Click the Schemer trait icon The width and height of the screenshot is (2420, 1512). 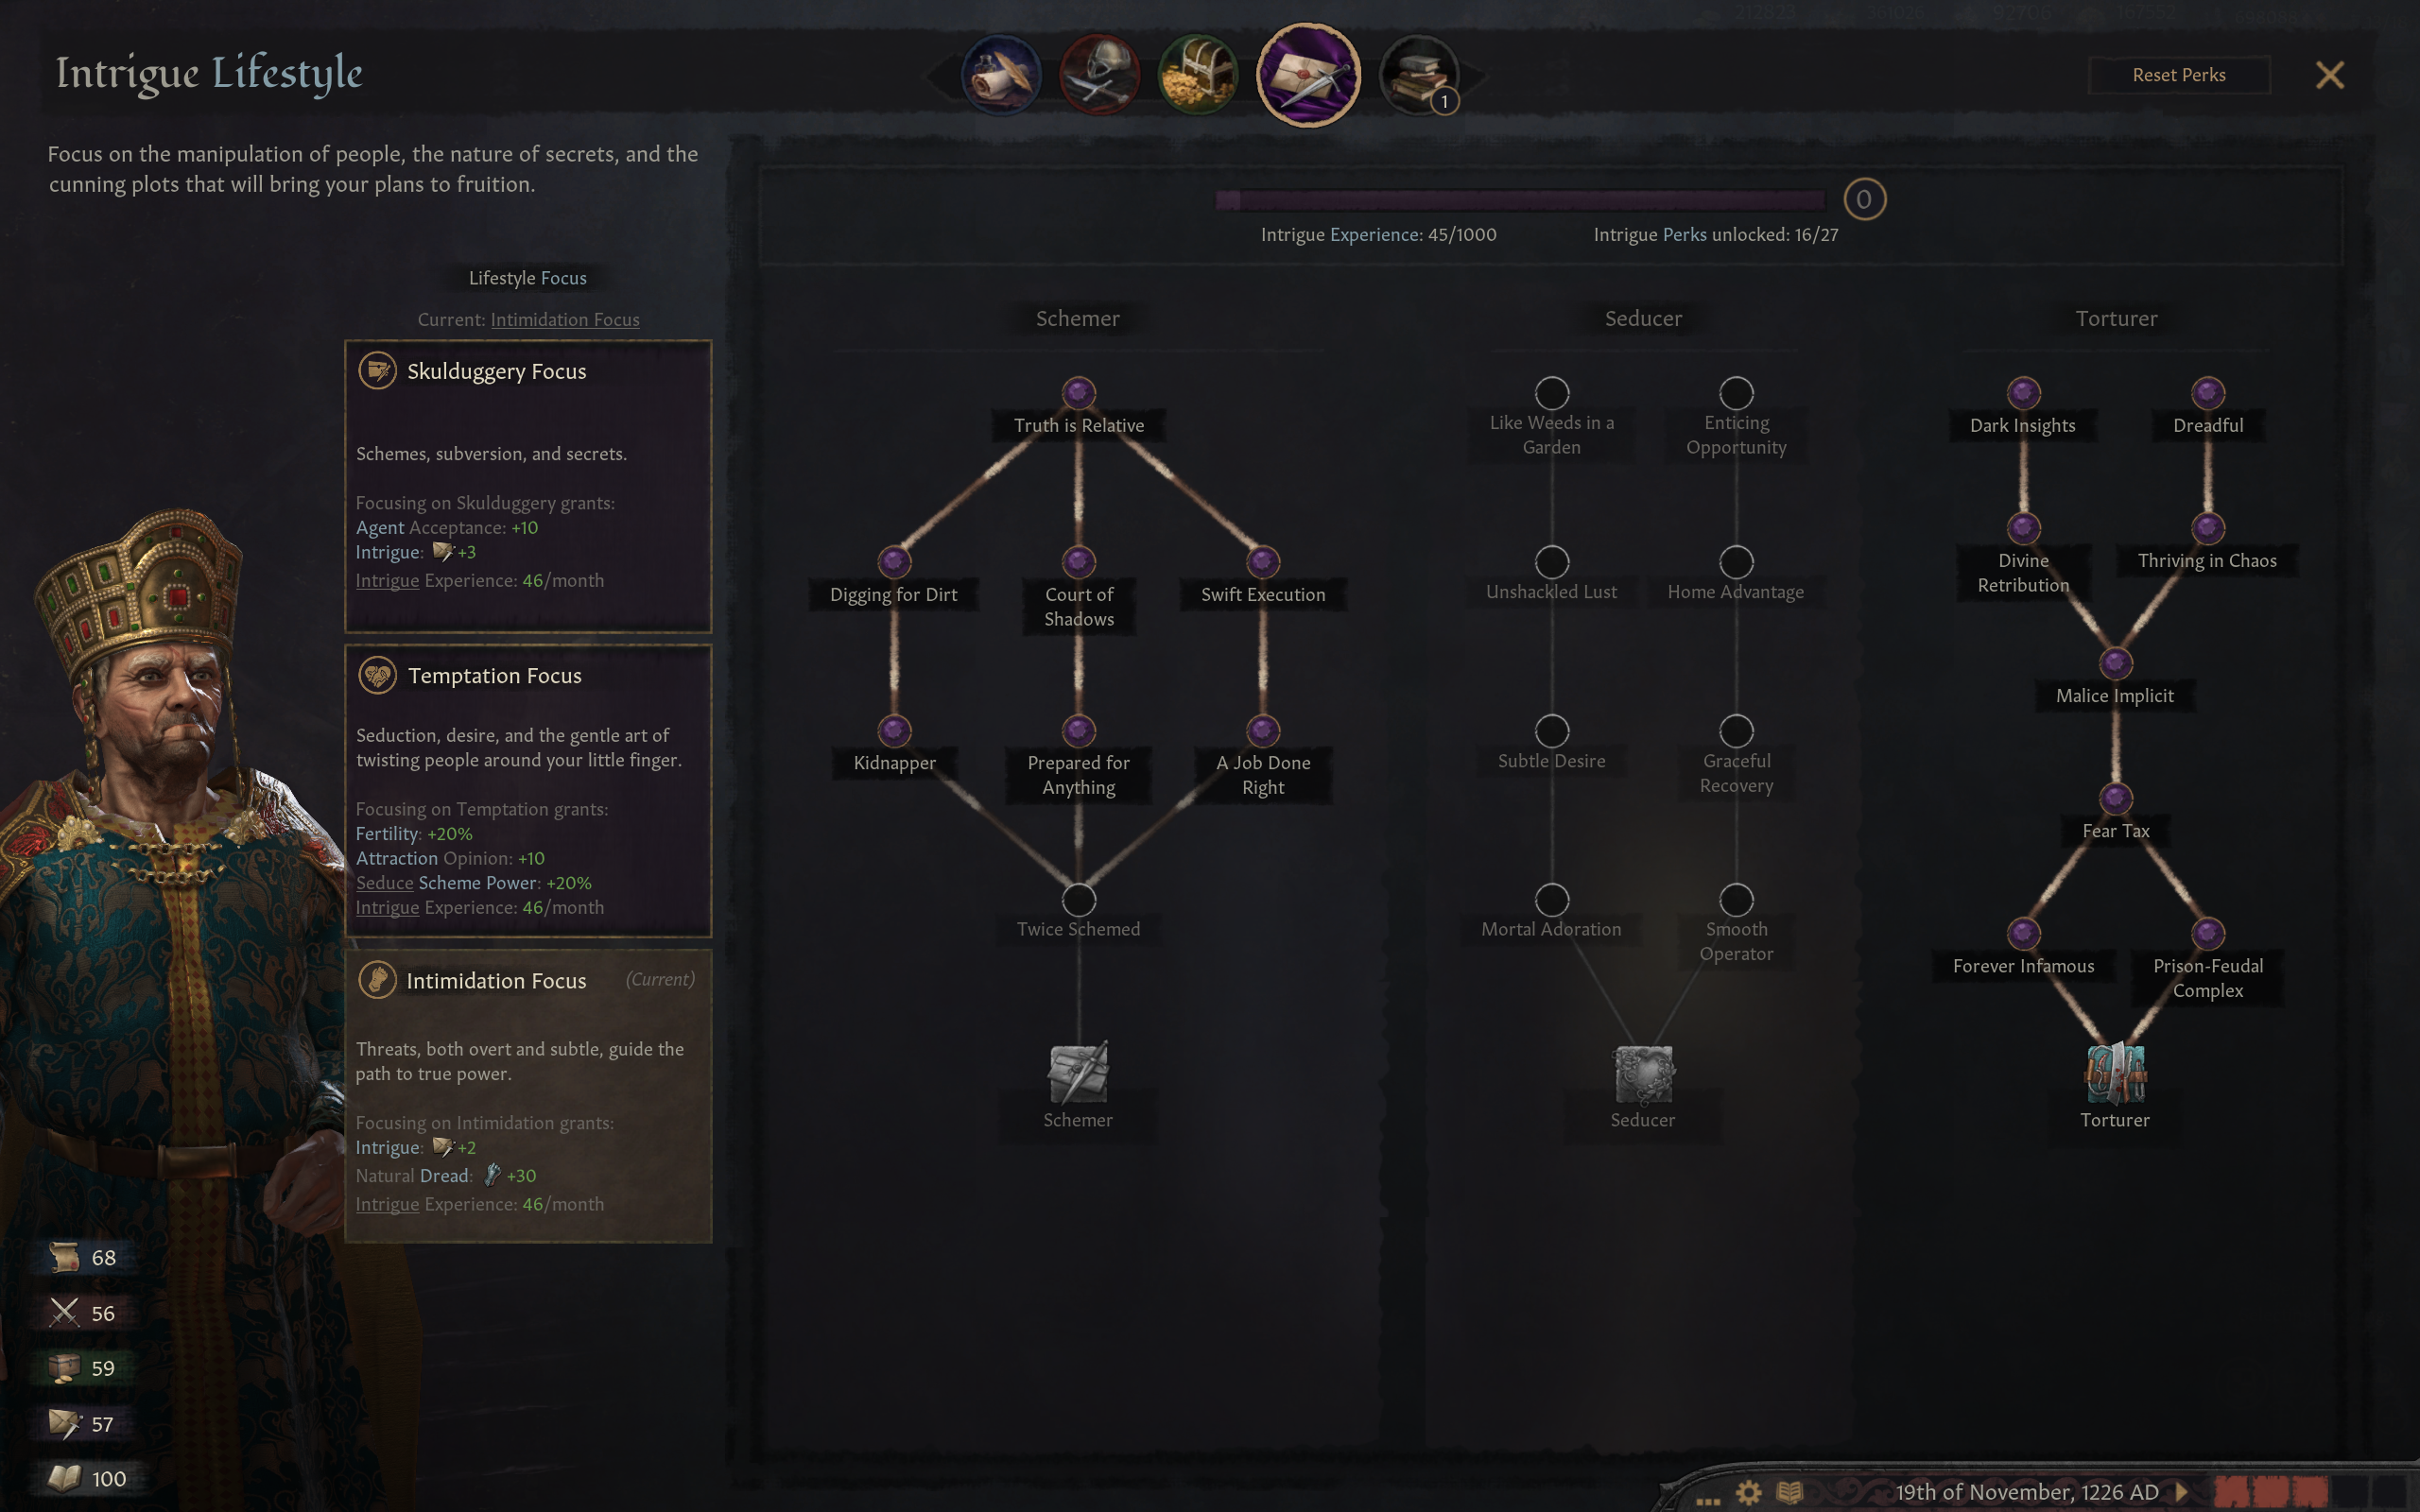pos(1078,1072)
